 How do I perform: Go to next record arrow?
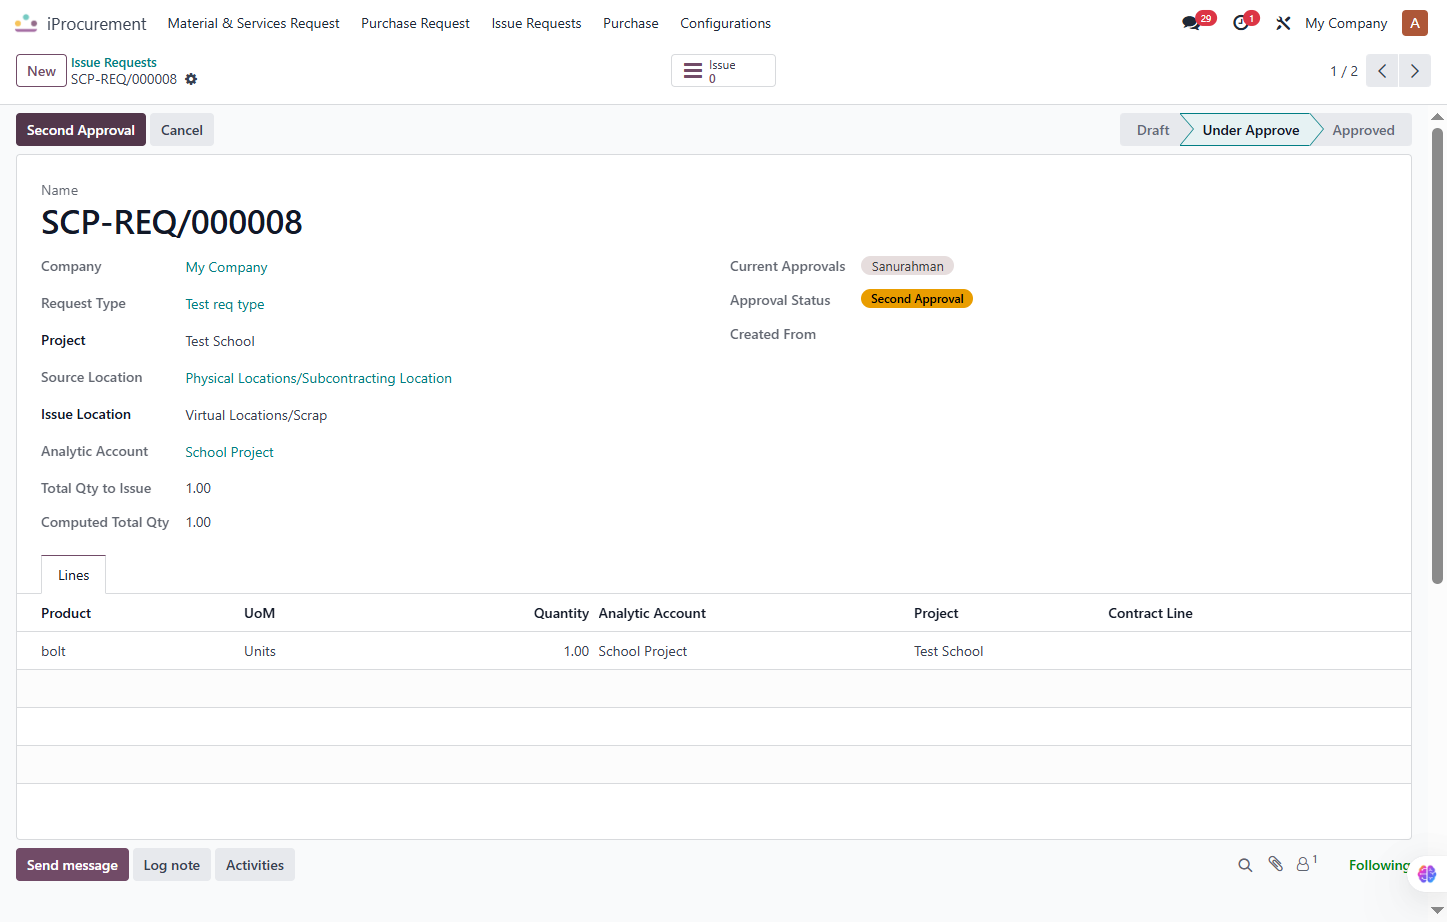coord(1414,71)
